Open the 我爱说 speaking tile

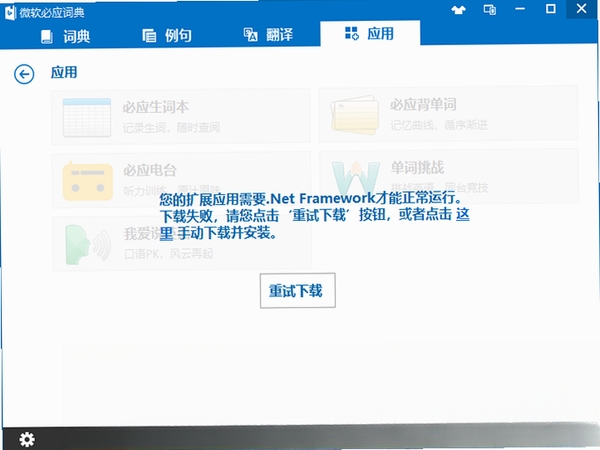(182, 243)
